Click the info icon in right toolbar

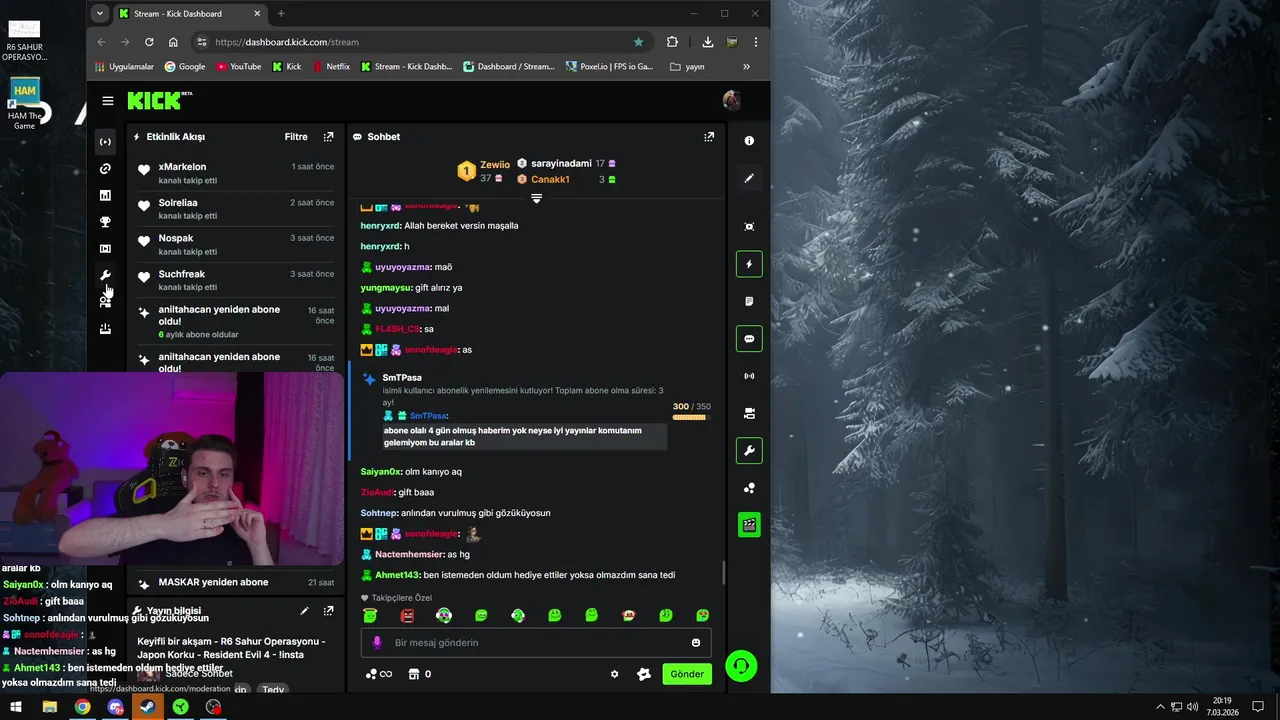(x=749, y=141)
